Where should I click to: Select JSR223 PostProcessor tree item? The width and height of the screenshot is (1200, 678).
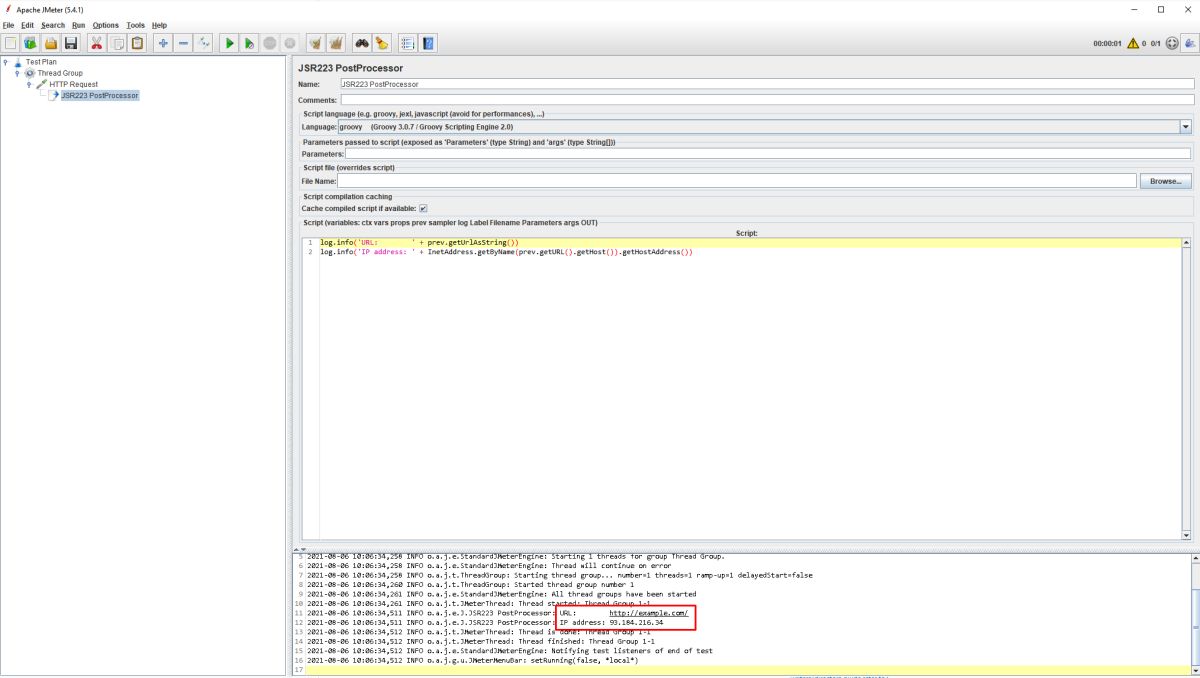point(99,96)
